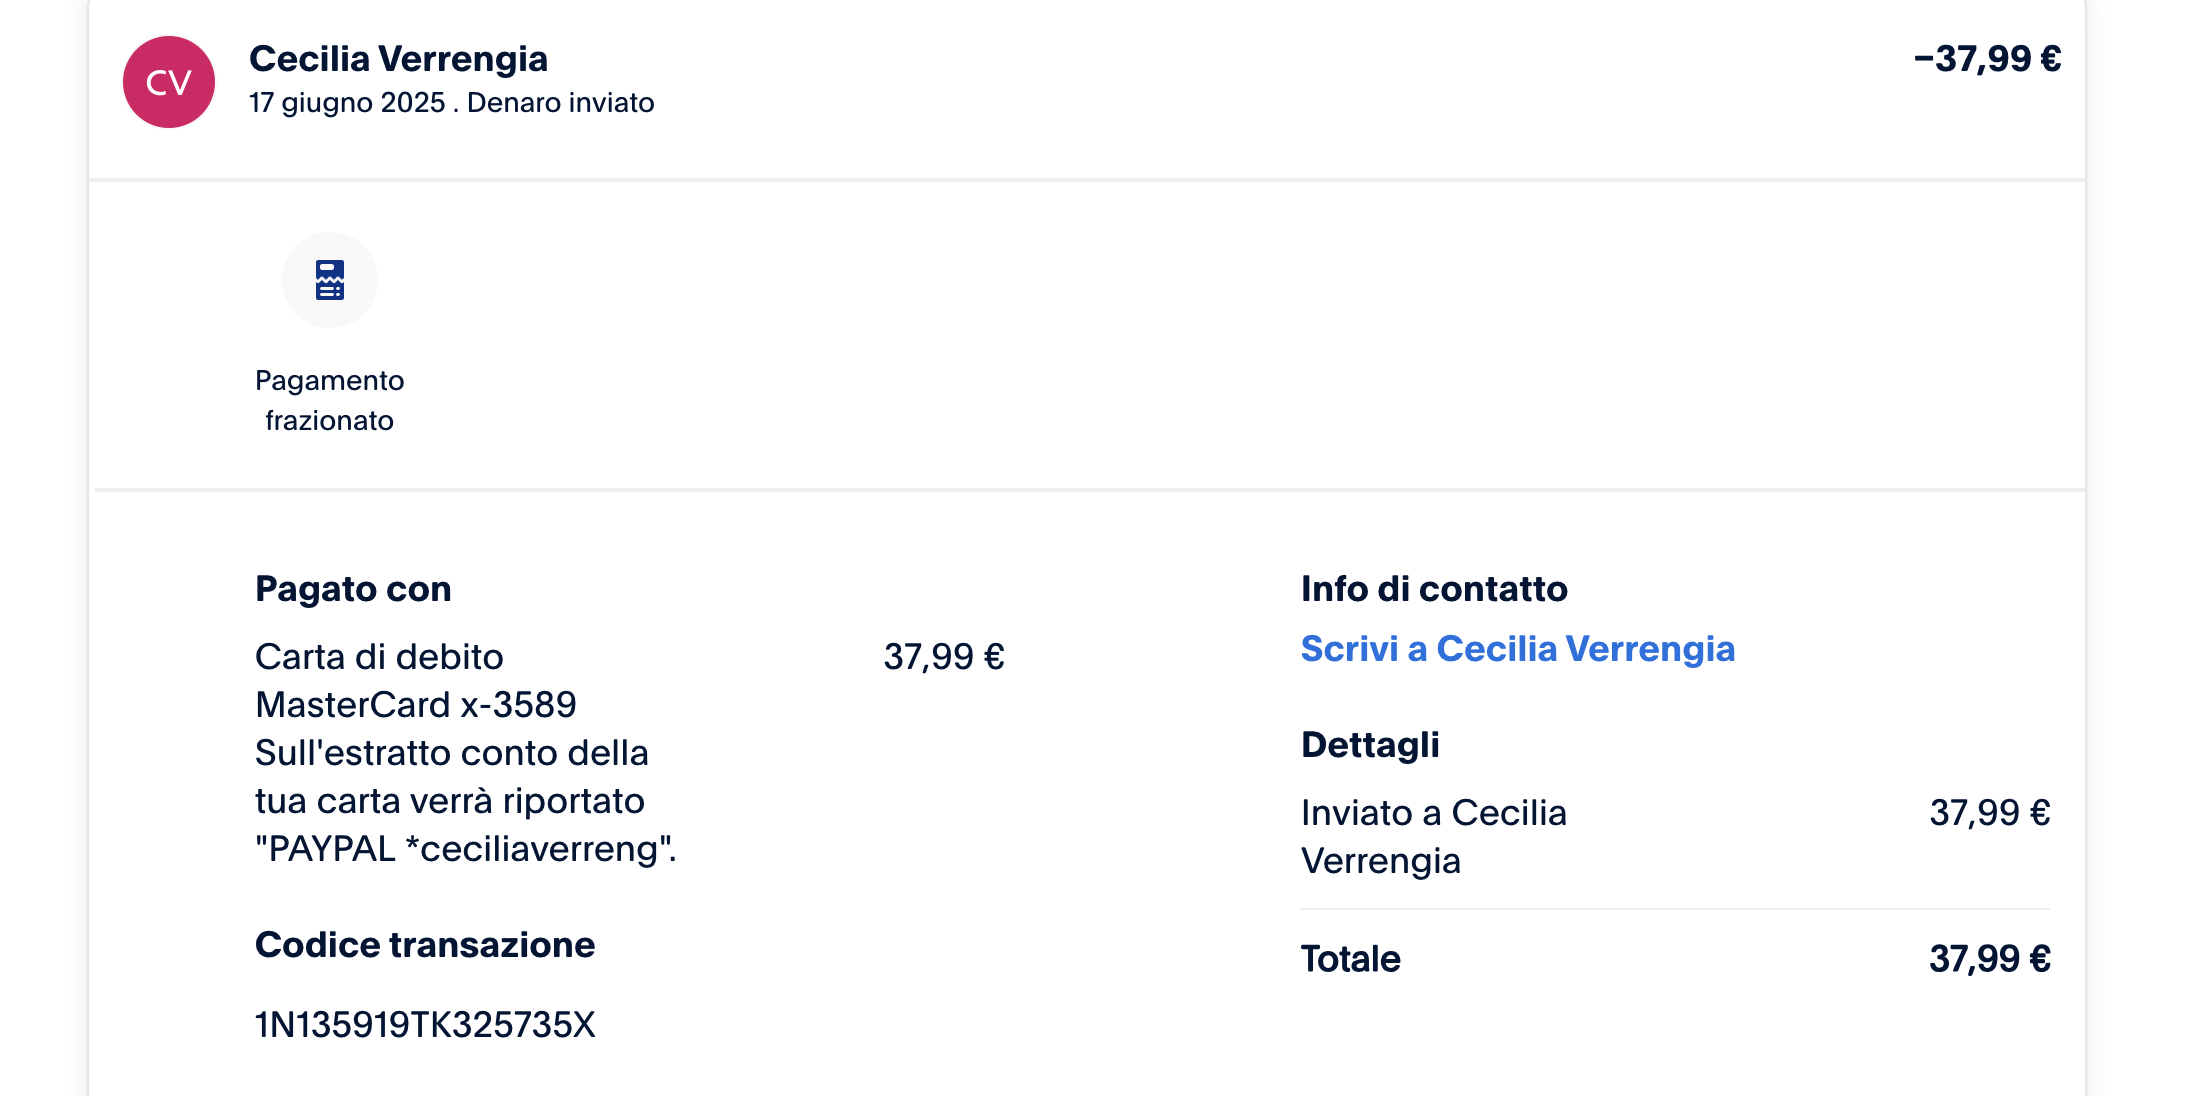Click the 37,99 € amount beside Carta di debito

(x=944, y=657)
